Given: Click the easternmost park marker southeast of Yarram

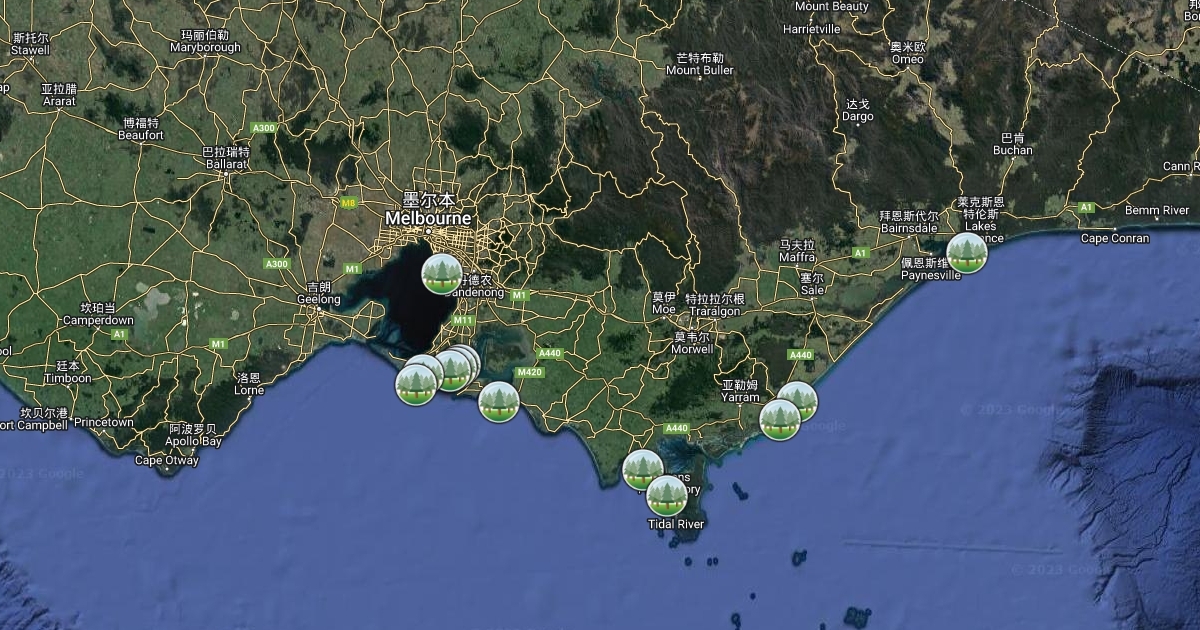Looking at the screenshot, I should click(798, 401).
